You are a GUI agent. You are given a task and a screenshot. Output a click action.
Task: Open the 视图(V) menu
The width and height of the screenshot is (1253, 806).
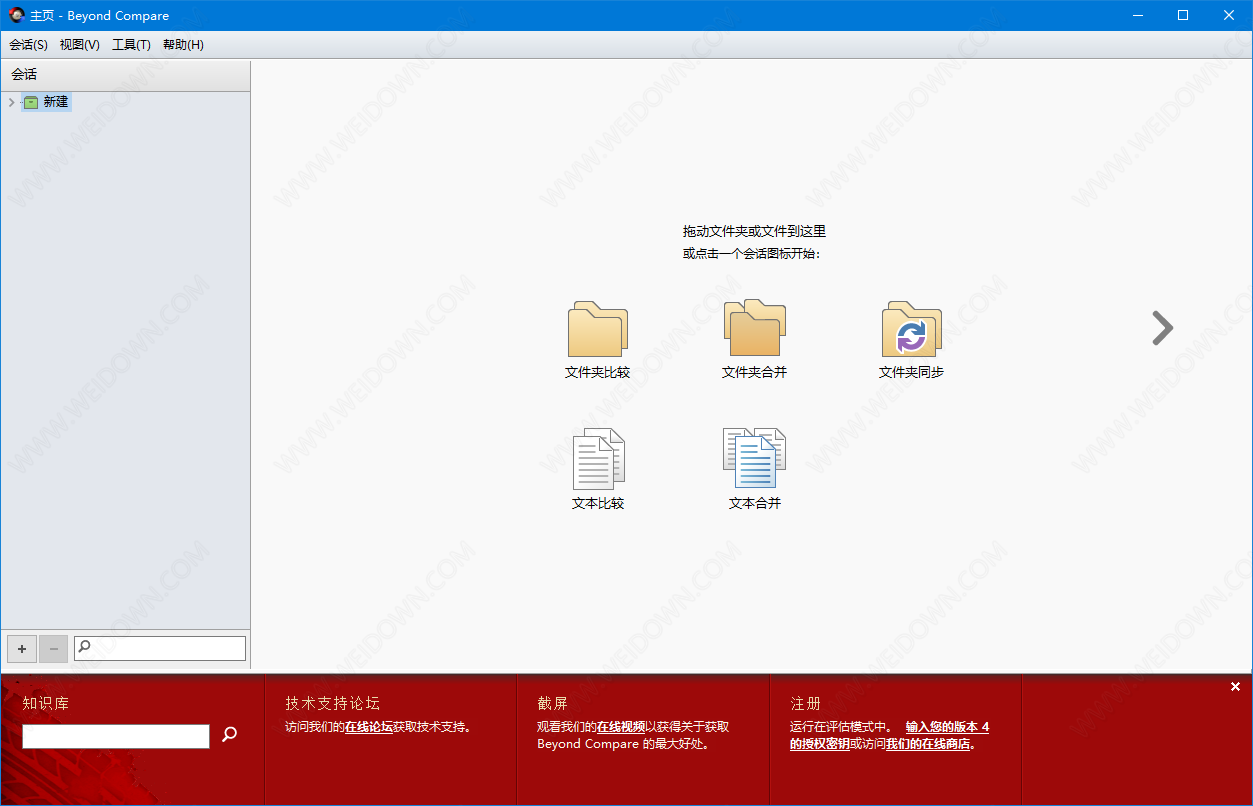80,45
